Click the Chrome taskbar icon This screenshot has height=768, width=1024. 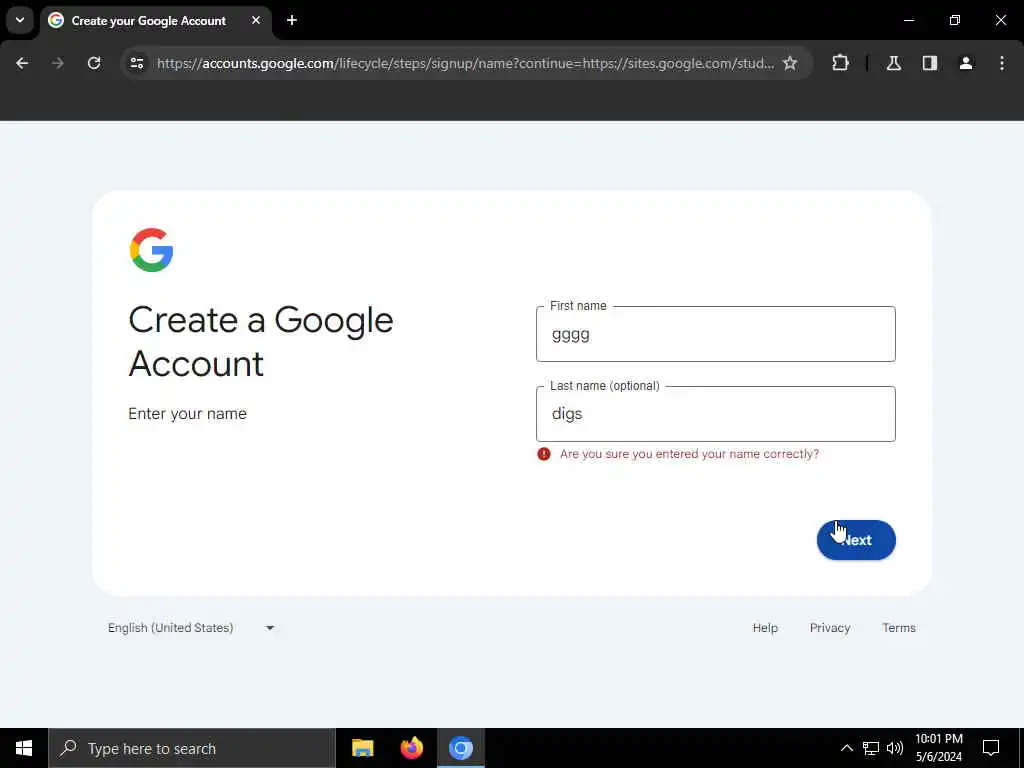pos(460,748)
